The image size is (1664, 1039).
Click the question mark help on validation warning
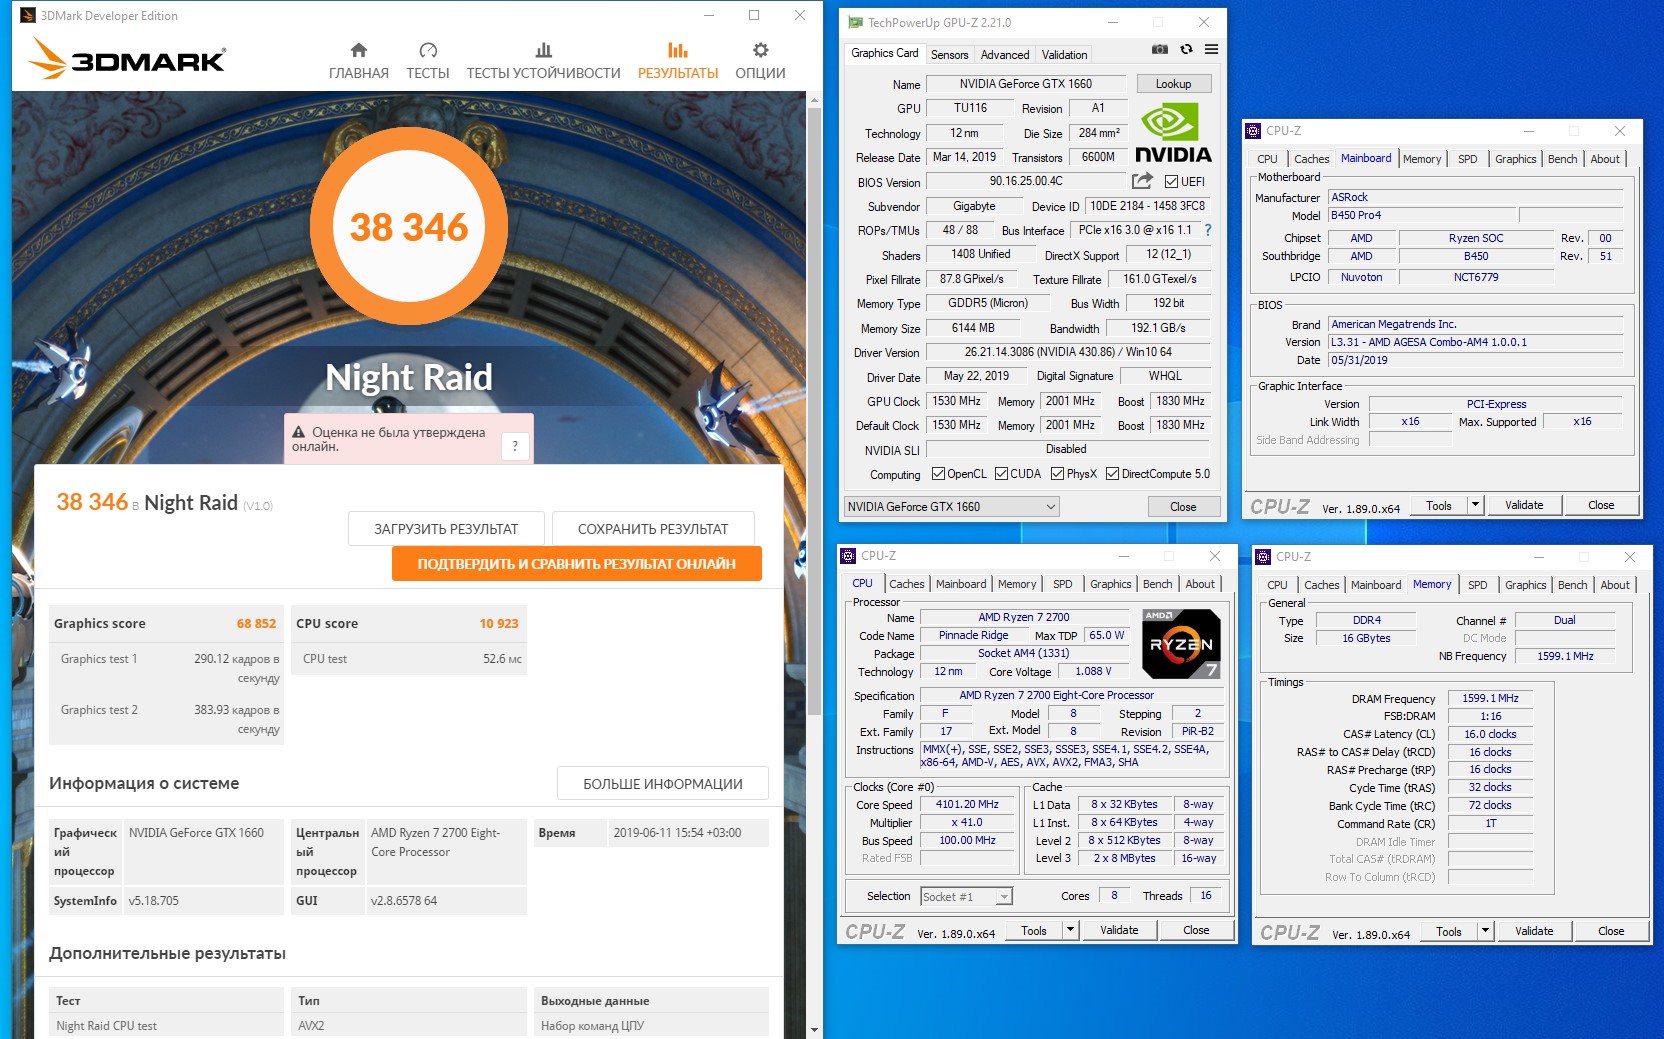(515, 446)
